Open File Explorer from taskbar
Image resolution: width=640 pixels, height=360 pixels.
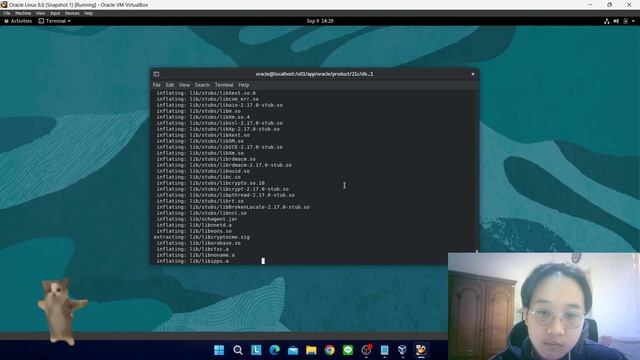(311, 350)
